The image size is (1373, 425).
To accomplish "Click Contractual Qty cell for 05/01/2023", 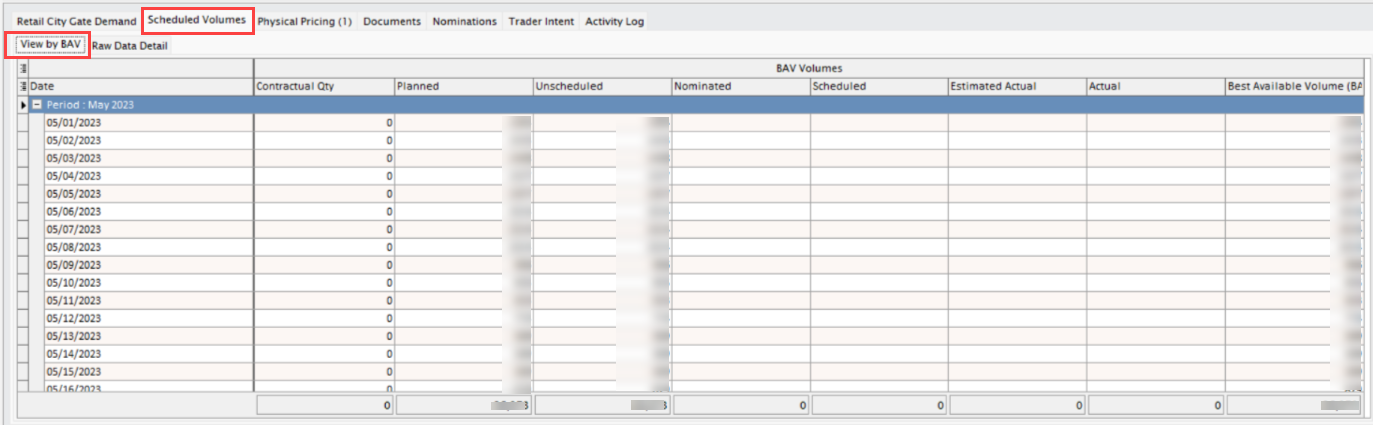I will 324,122.
